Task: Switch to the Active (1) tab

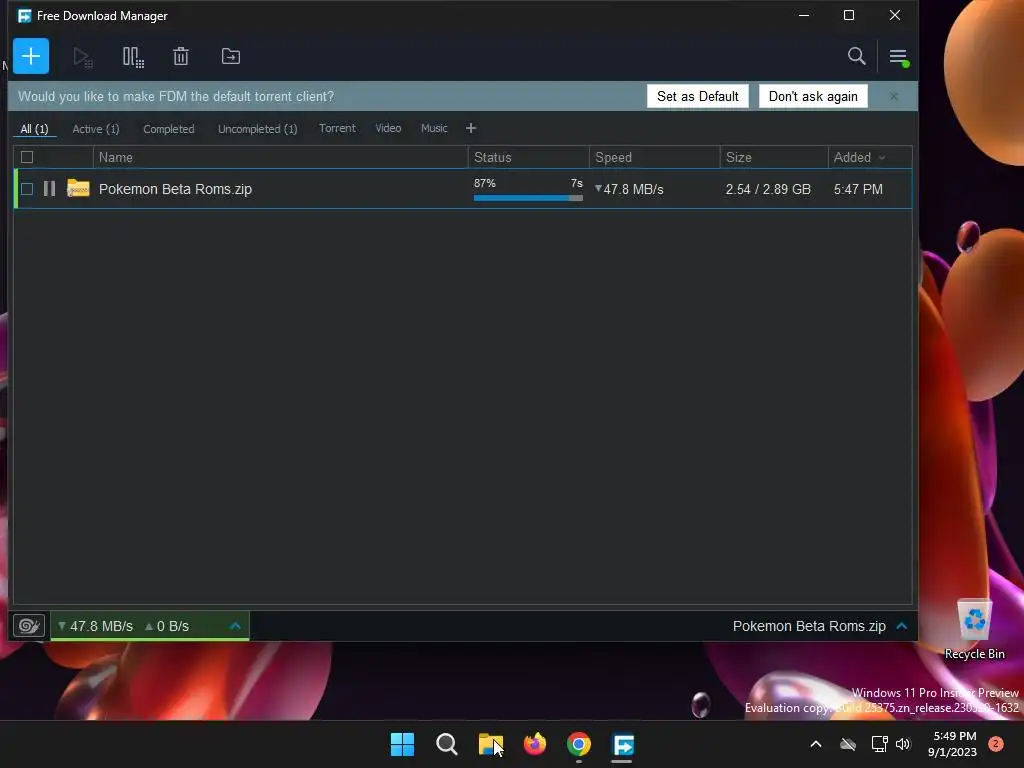Action: (96, 129)
